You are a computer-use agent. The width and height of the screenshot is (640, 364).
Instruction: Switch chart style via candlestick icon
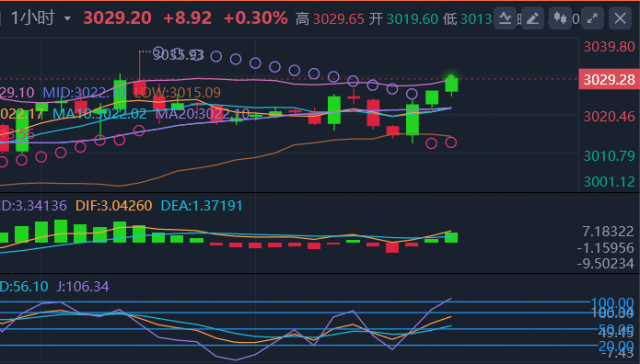point(560,18)
